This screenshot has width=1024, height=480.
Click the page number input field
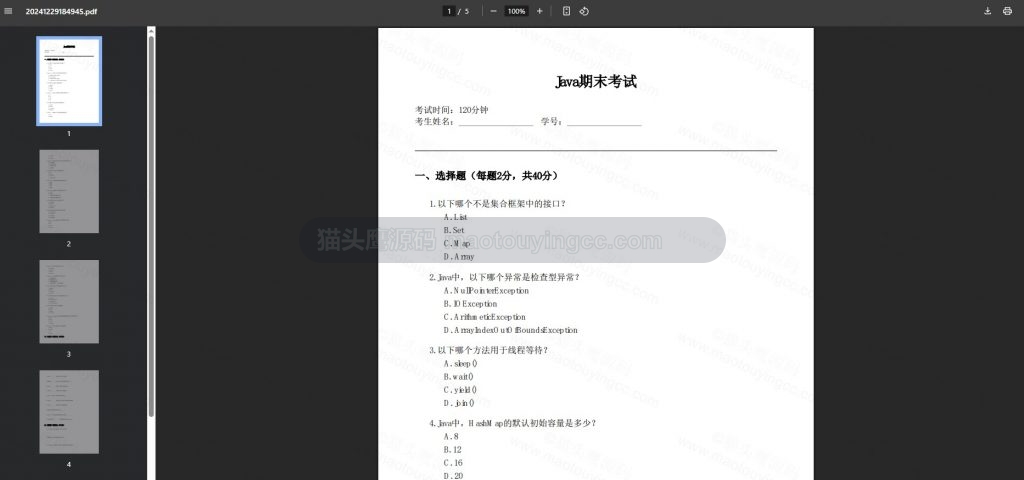pos(449,11)
